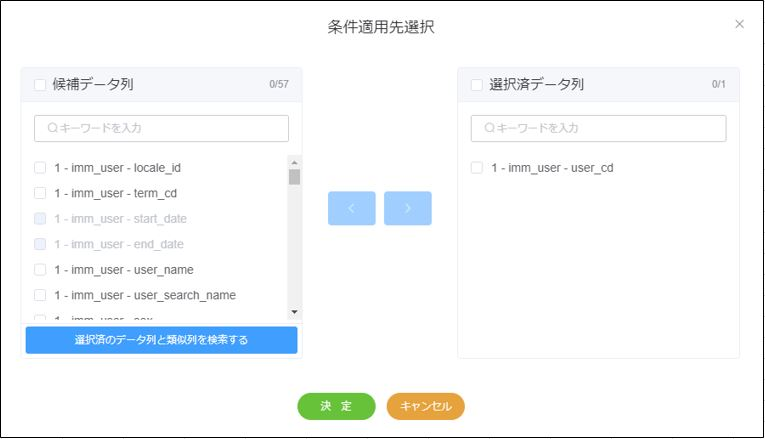The image size is (765, 439).
Task: Check the imm_user - user_search_name checkbox
Action: pyautogui.click(x=40, y=295)
